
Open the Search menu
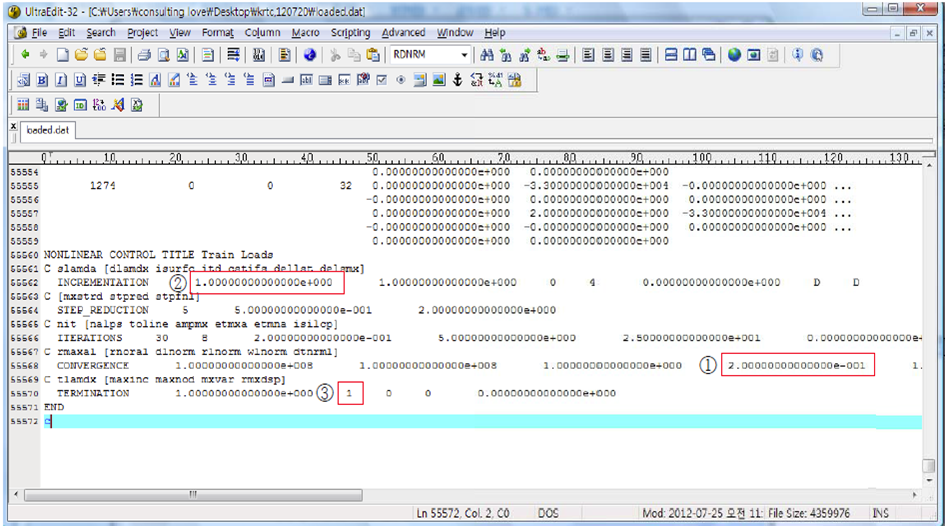click(100, 33)
